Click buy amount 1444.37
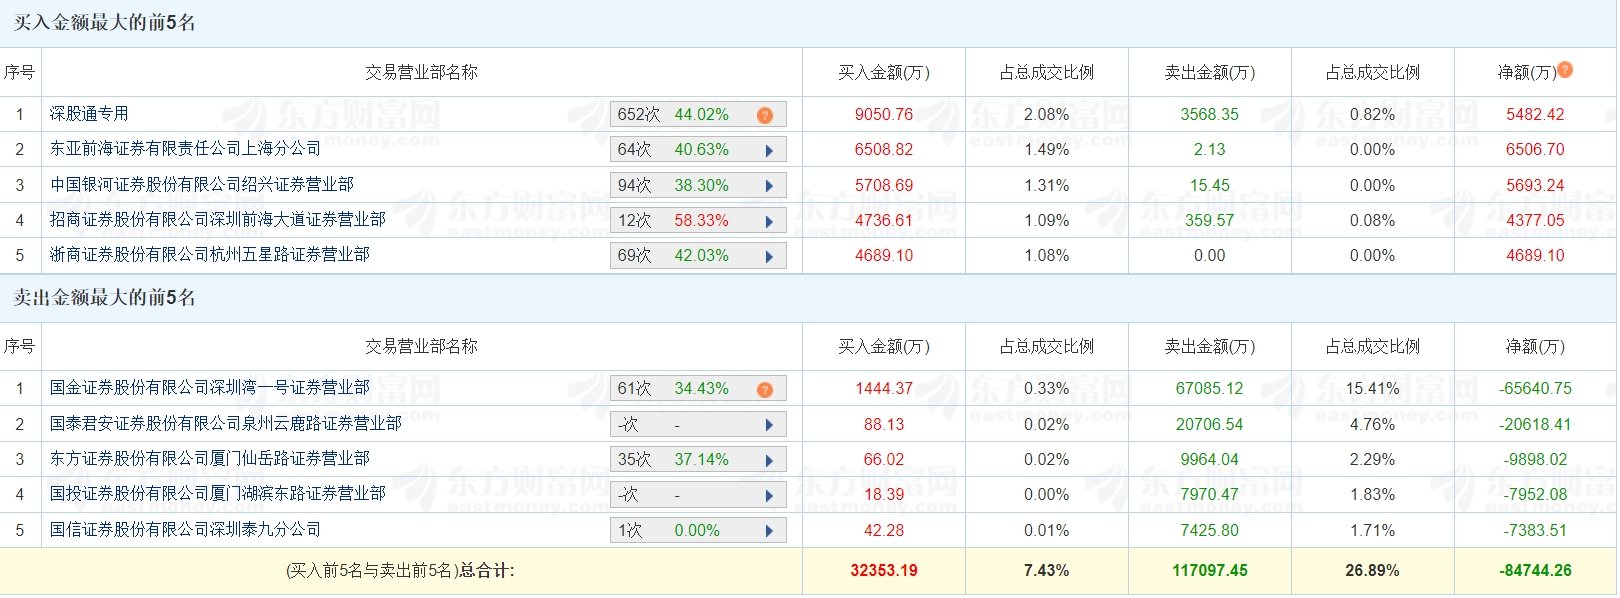This screenshot has width=1620, height=598. 884,388
